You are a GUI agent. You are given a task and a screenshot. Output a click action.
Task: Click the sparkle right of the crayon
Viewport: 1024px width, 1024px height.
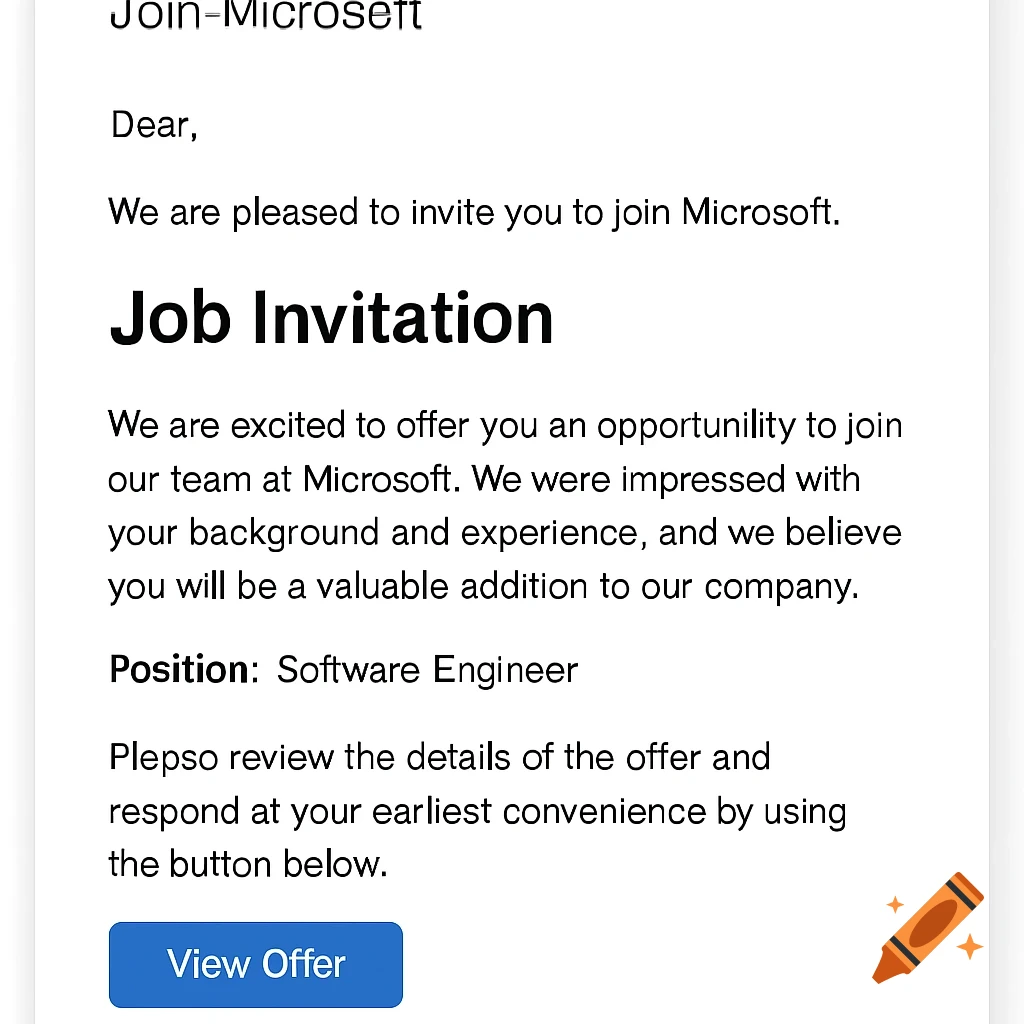click(x=970, y=947)
